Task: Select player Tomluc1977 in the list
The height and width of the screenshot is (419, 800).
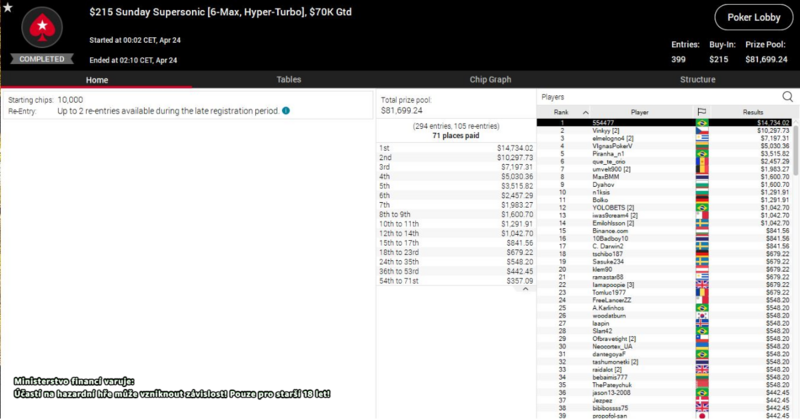Action: click(x=609, y=292)
